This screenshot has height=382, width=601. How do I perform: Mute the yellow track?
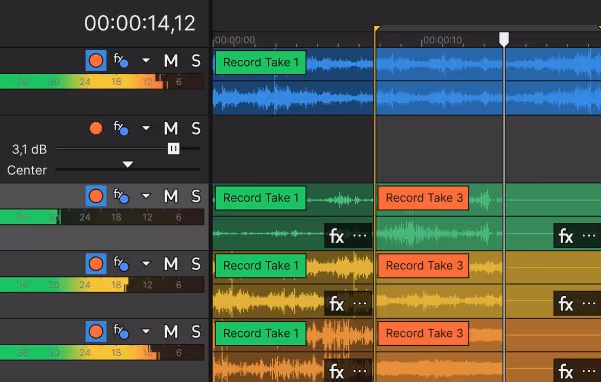click(171, 264)
